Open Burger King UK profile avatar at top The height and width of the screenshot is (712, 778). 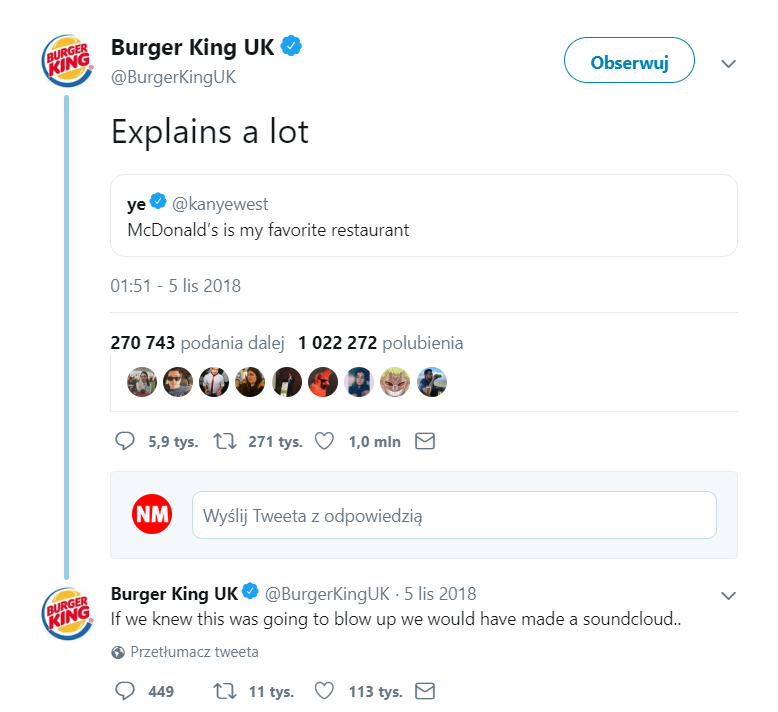[x=66, y=62]
